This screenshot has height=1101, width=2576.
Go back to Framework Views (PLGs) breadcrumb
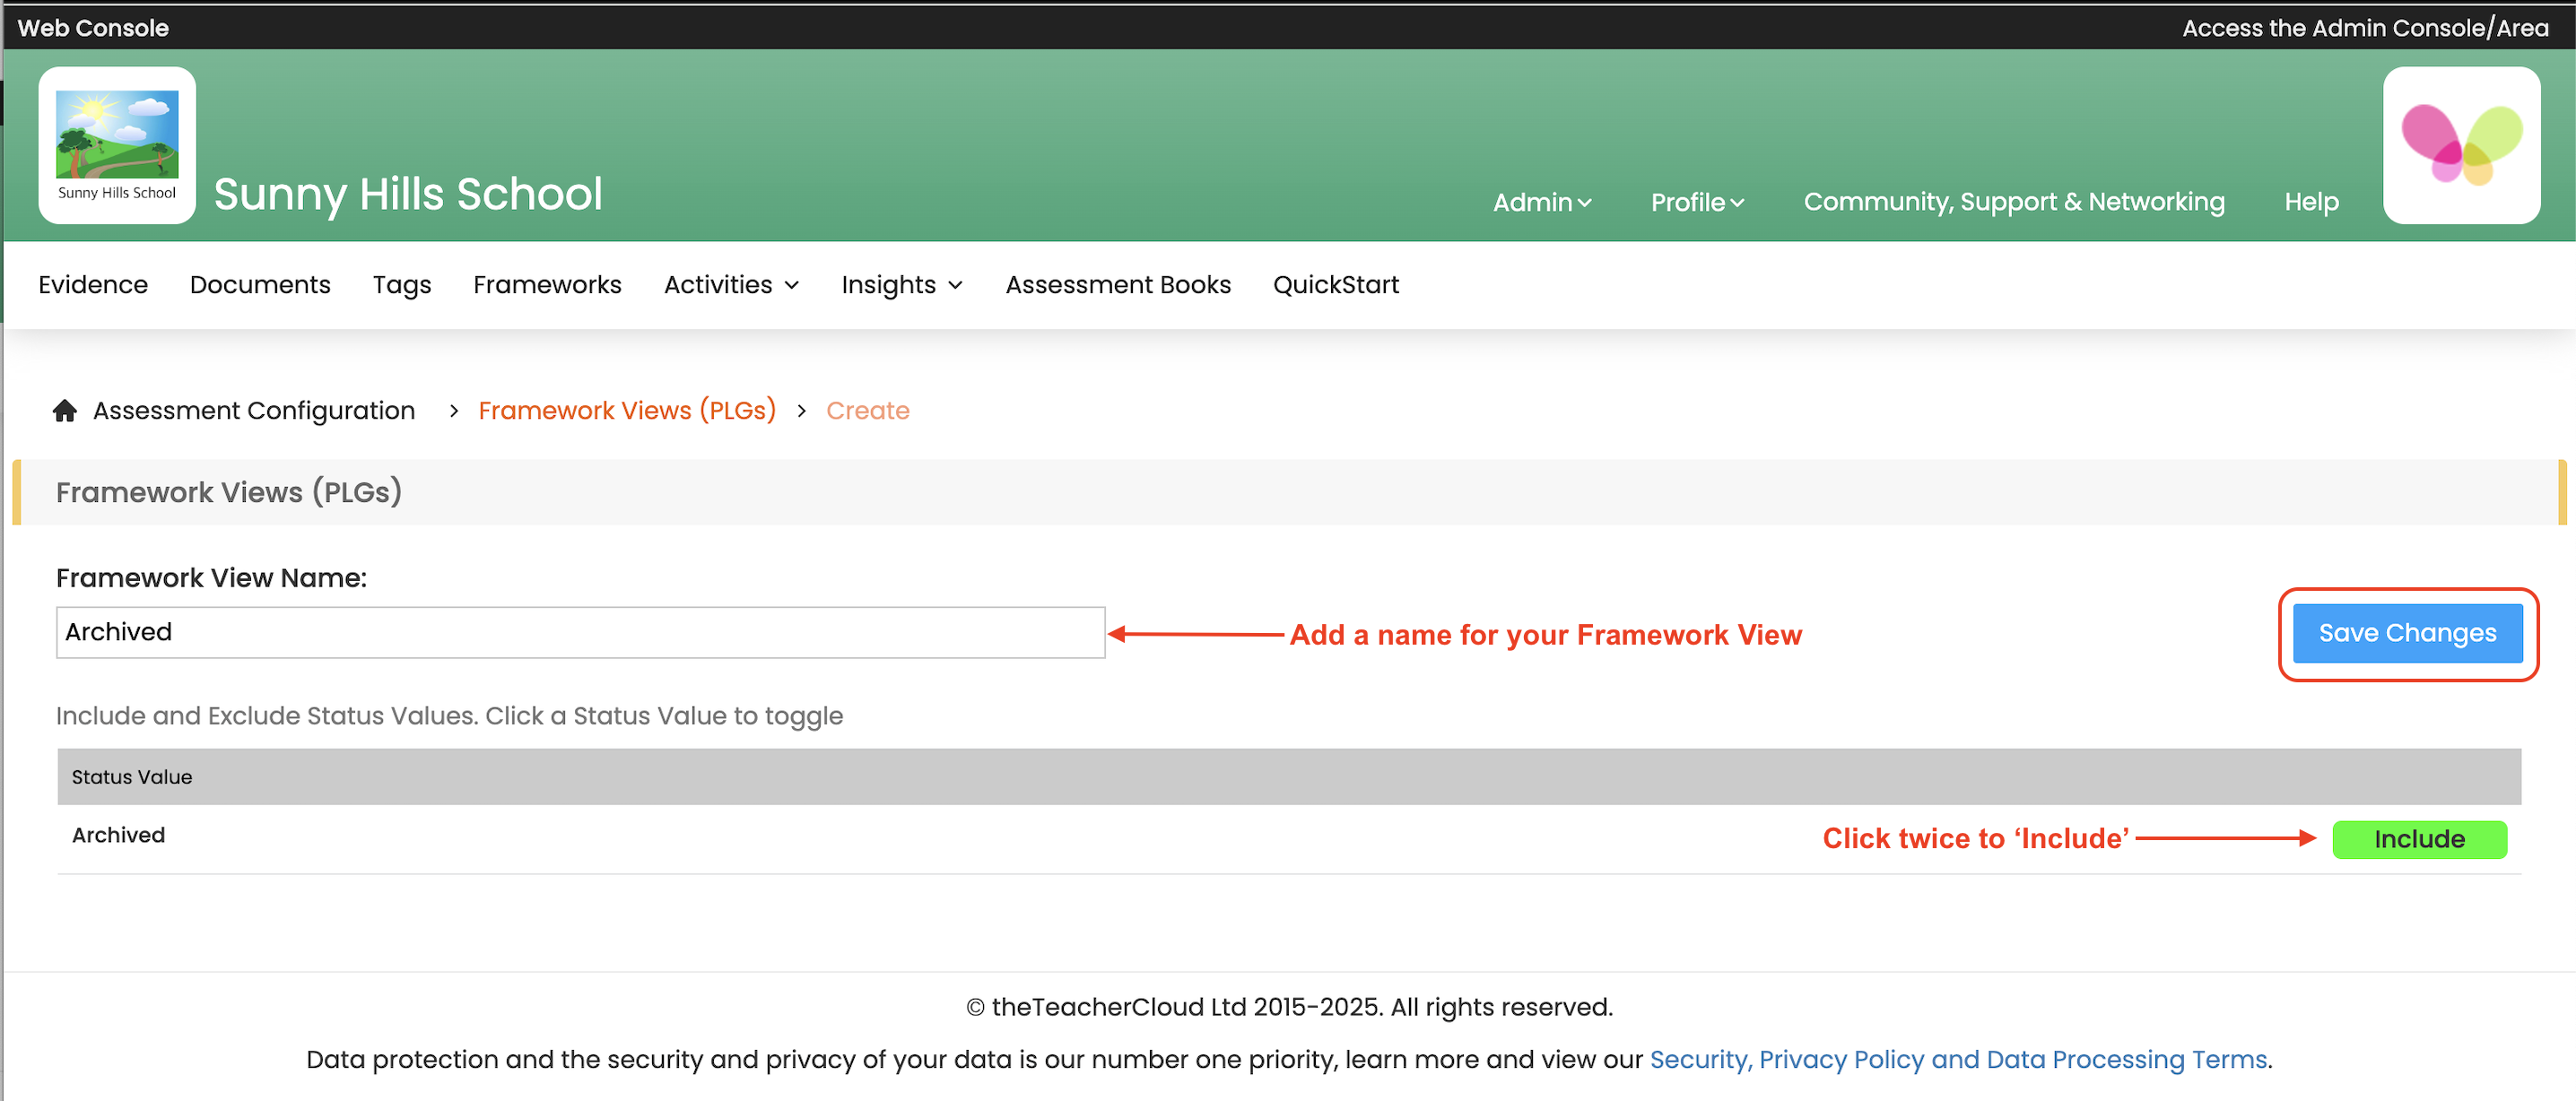point(627,411)
